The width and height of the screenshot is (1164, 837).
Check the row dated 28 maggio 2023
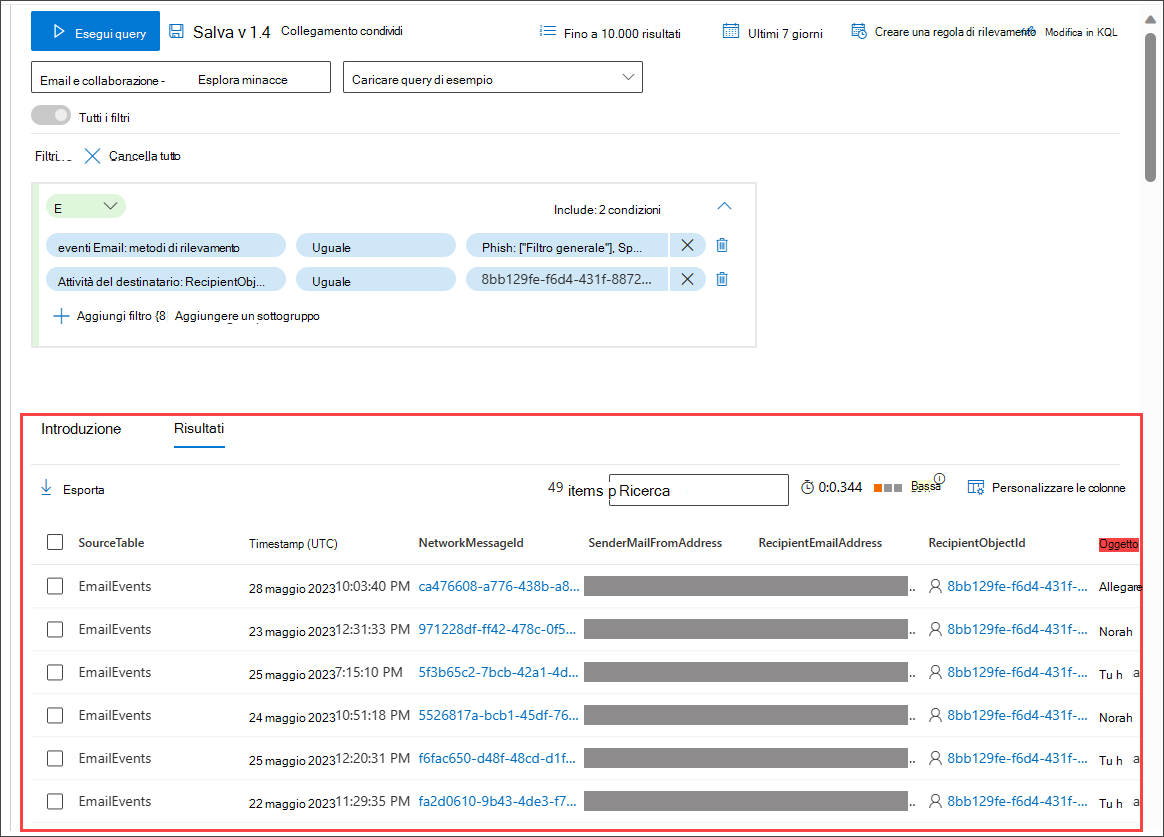click(55, 586)
